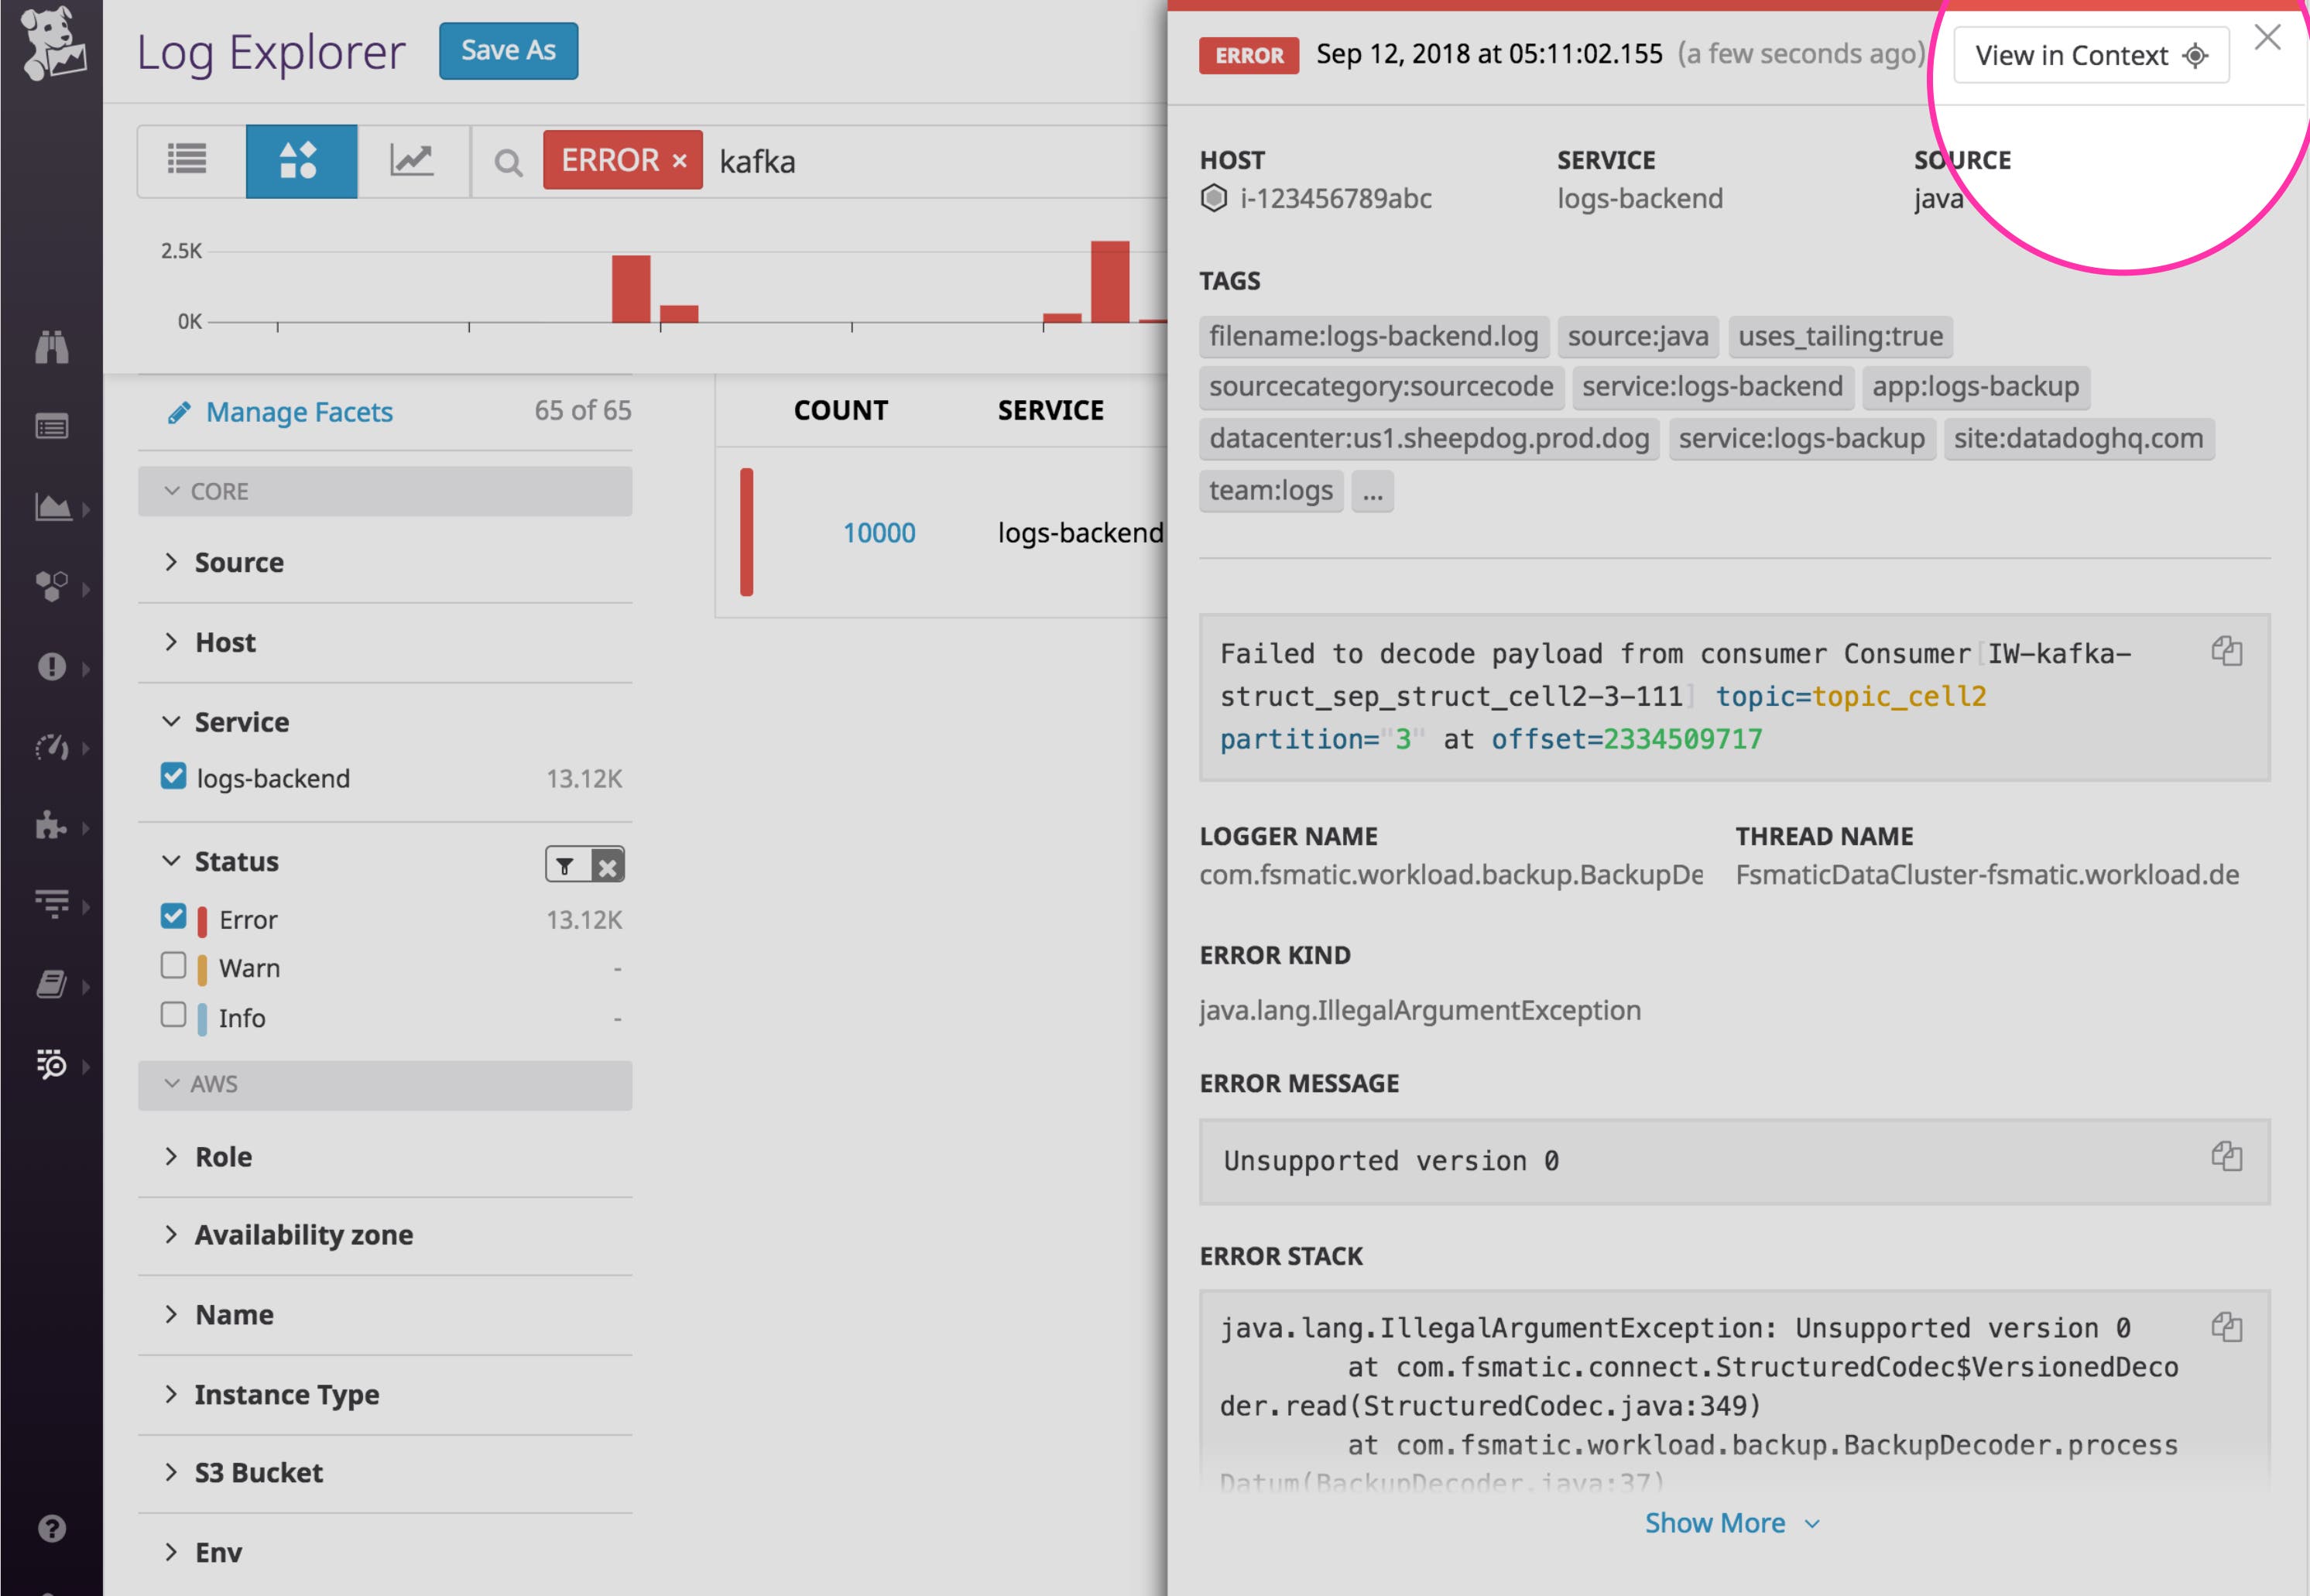Screen dimensions: 2310x1596
Task: Open the Dashboards graph icon in sidebar
Action: tap(52, 508)
